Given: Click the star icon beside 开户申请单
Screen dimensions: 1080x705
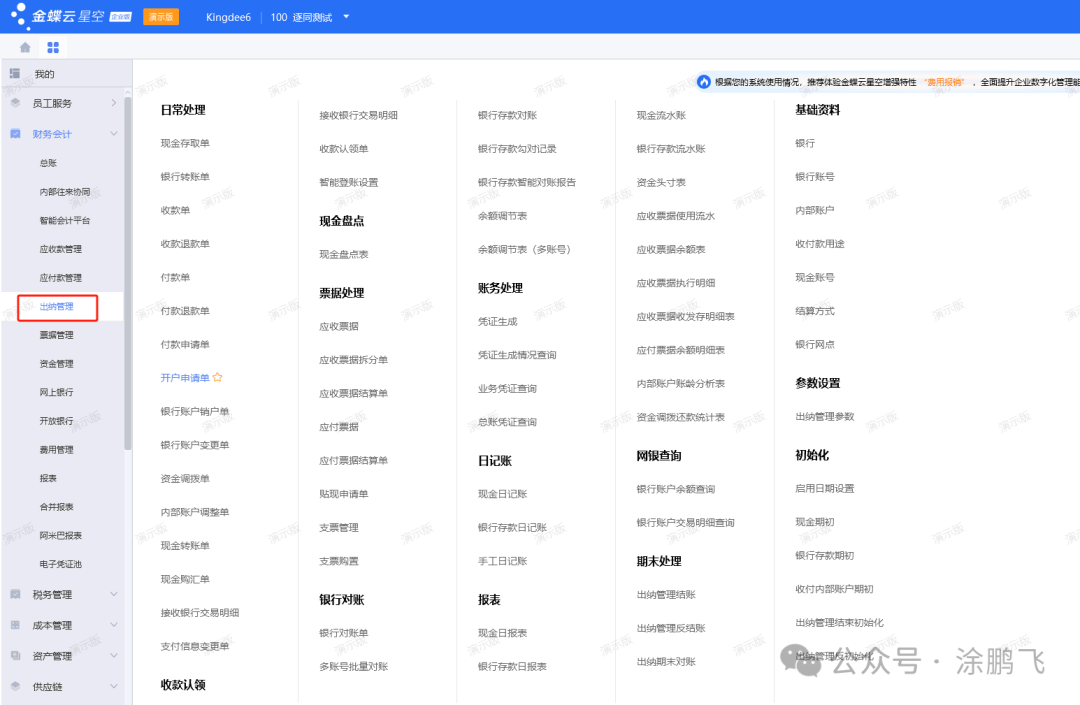Looking at the screenshot, I should 217,378.
